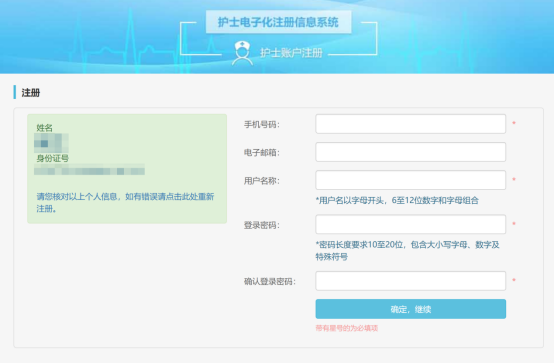Click the 确定，继续 button
554x364 pixels.
[411, 309]
